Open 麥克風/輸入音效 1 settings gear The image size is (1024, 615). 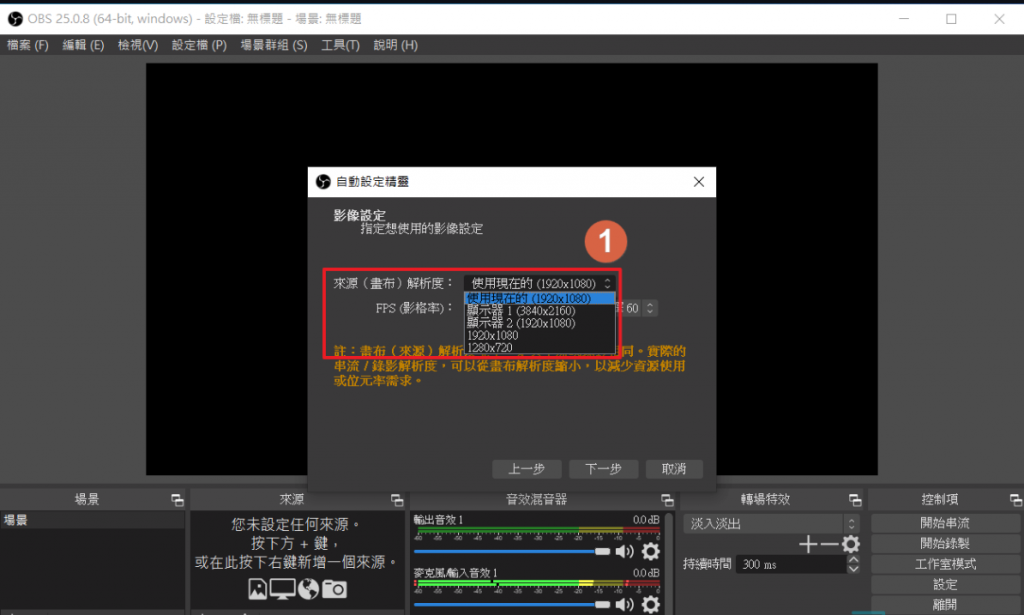click(x=650, y=605)
